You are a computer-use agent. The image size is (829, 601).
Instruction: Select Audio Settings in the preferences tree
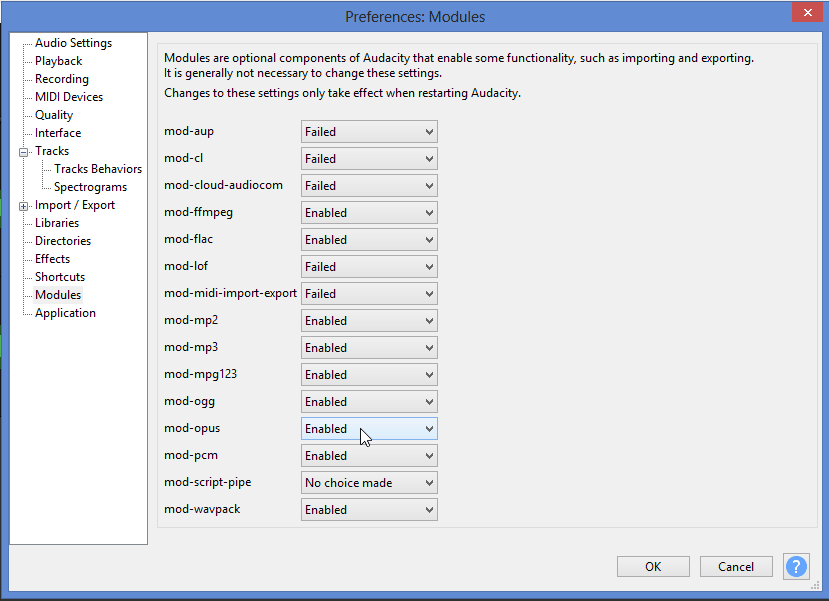[73, 43]
